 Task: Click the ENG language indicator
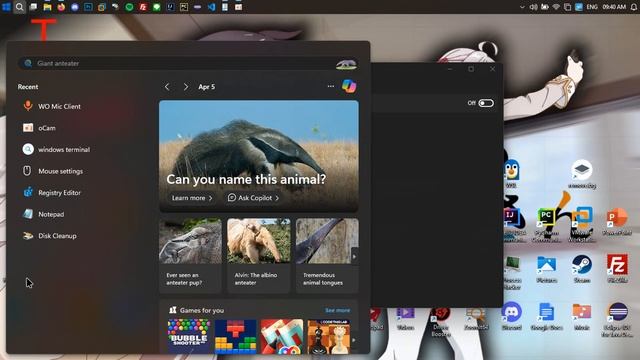(592, 7)
